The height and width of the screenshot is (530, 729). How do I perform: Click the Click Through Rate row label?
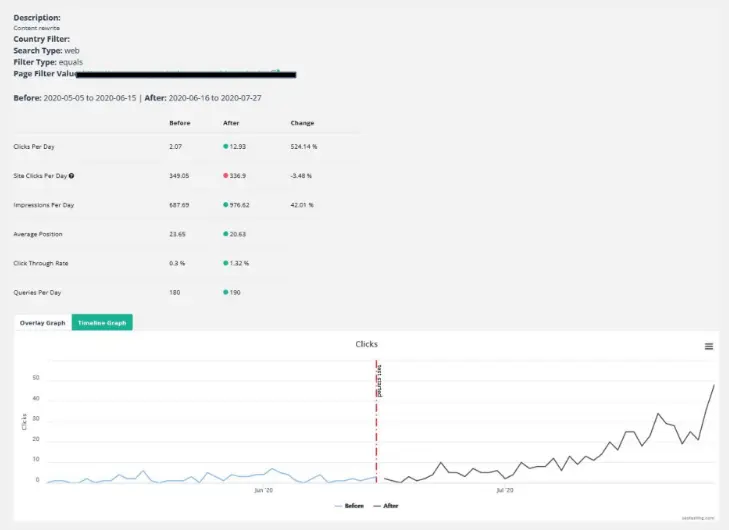click(40, 263)
